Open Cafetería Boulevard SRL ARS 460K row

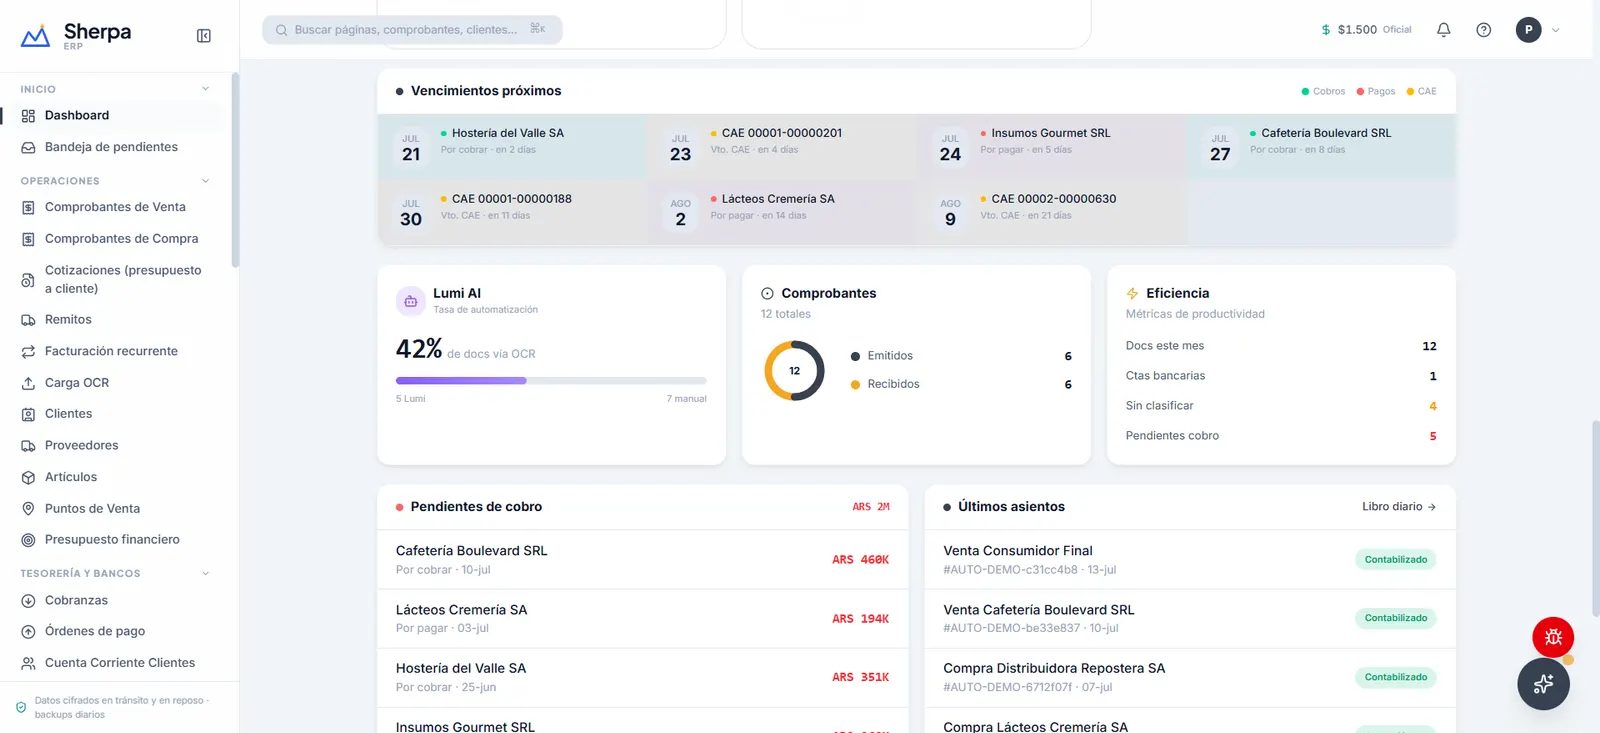pos(642,560)
